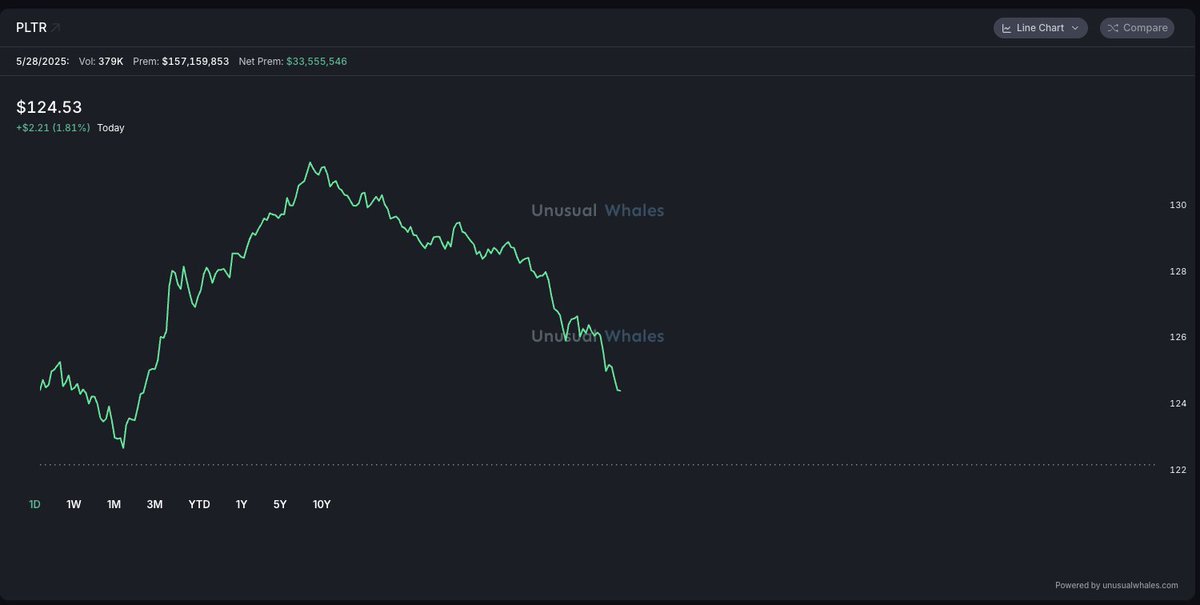Click the shuffle arrows icon on Compare
This screenshot has height=605, width=1200.
click(x=1112, y=28)
